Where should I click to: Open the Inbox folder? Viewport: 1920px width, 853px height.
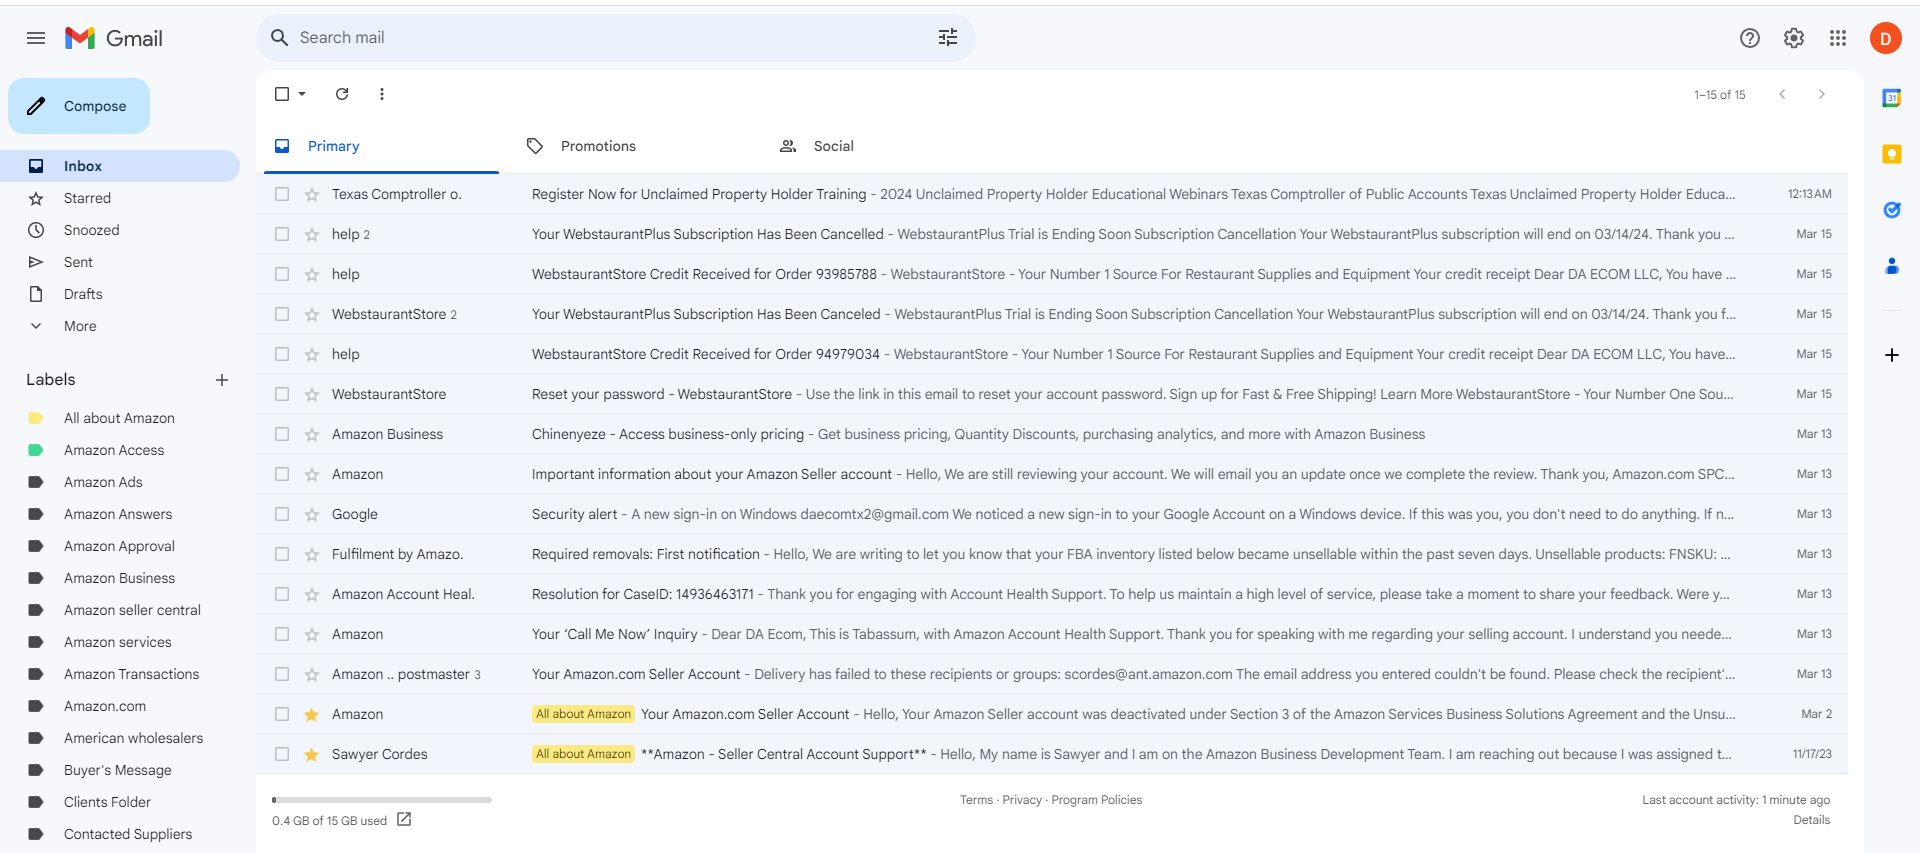(120, 166)
